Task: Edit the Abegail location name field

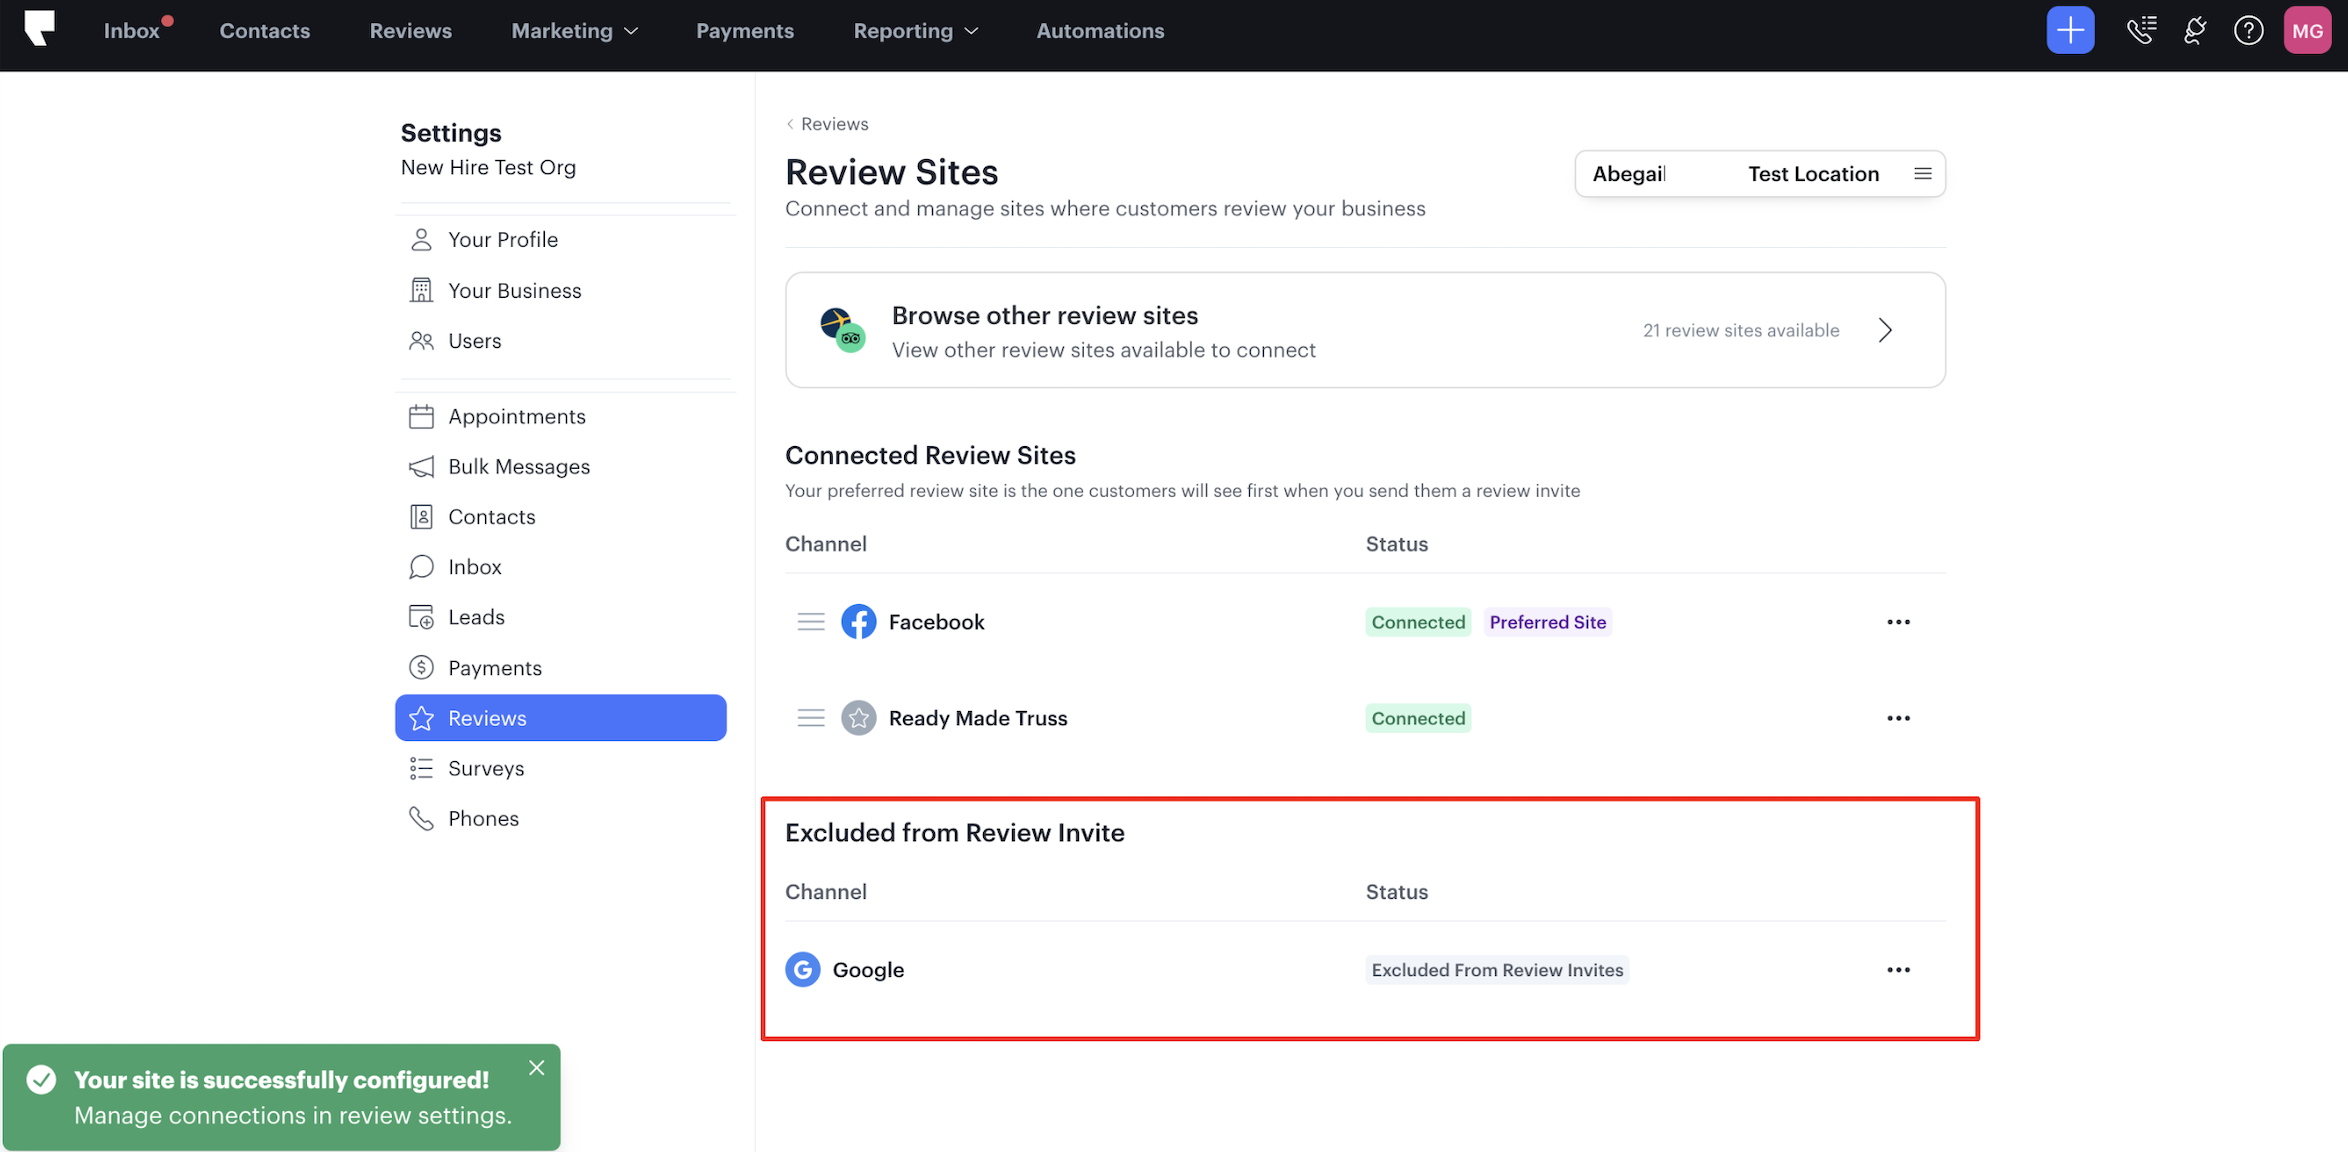Action: (x=1630, y=173)
